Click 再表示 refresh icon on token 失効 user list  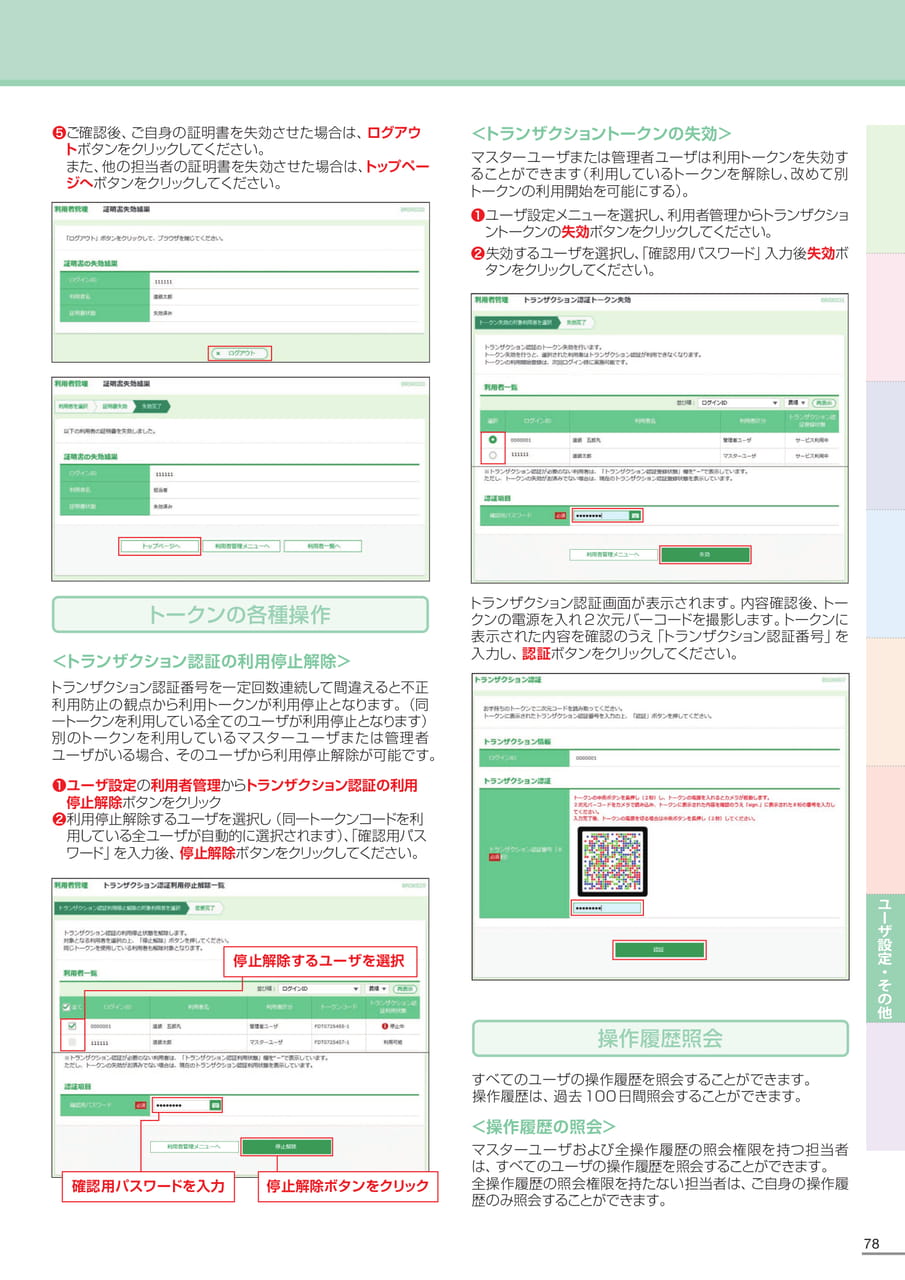(x=823, y=403)
